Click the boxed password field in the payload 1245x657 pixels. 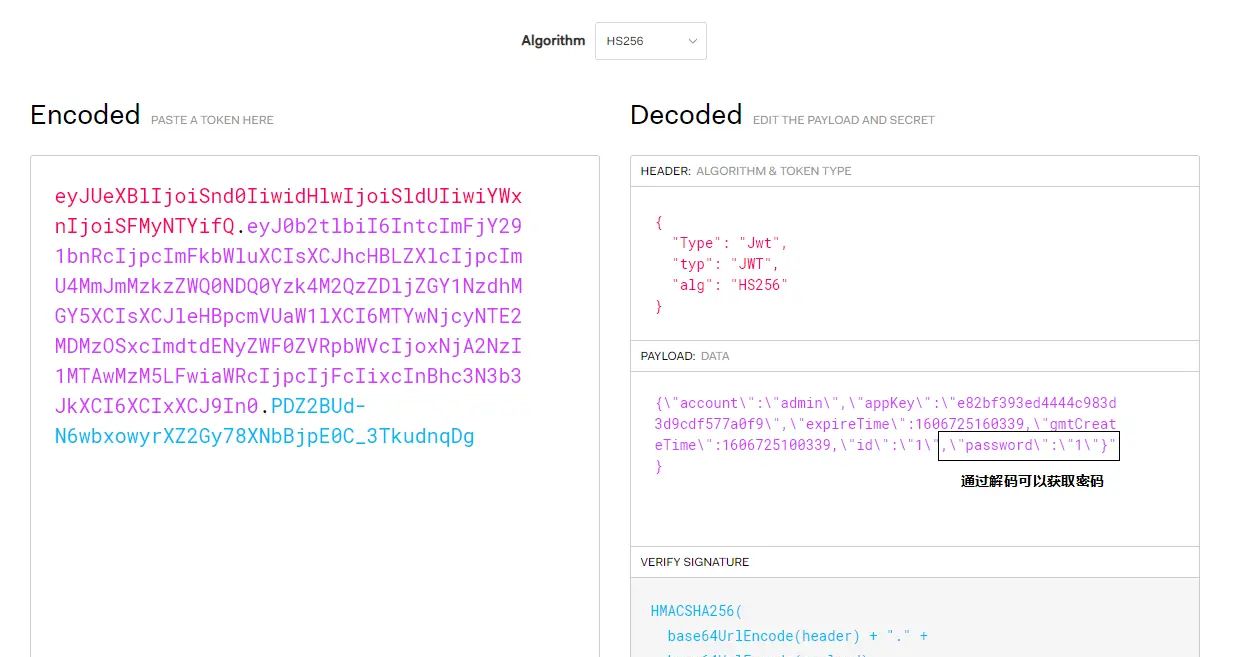point(1029,445)
